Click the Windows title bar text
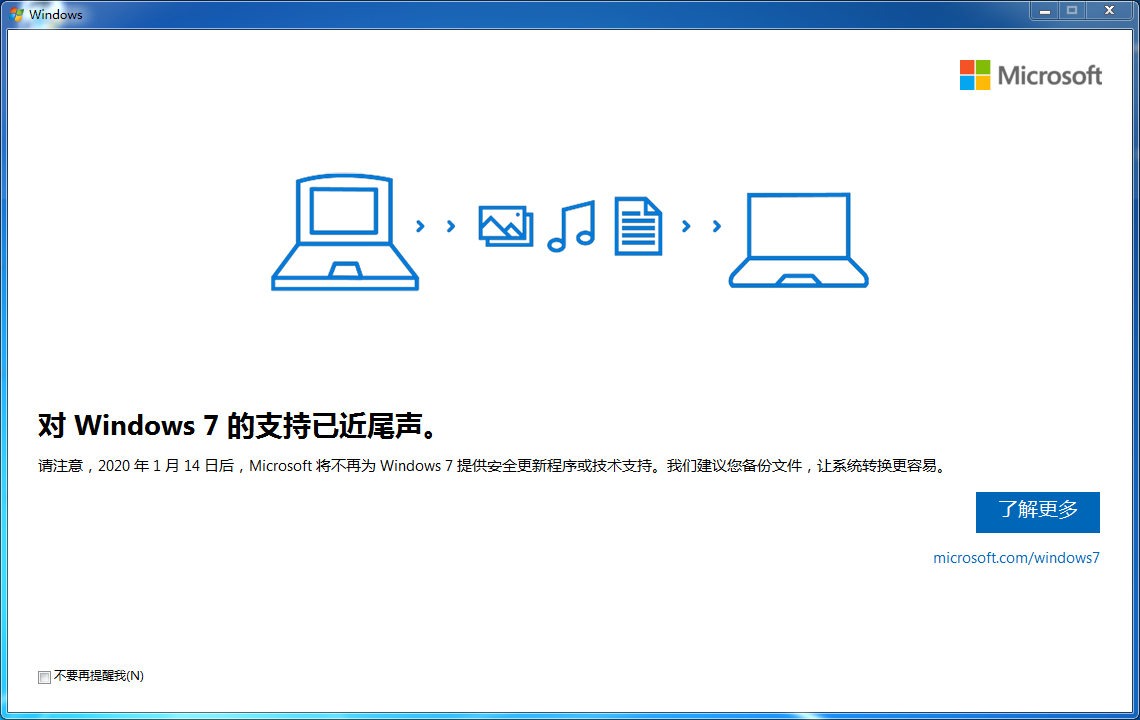Screen dimensions: 1140x720 point(56,15)
